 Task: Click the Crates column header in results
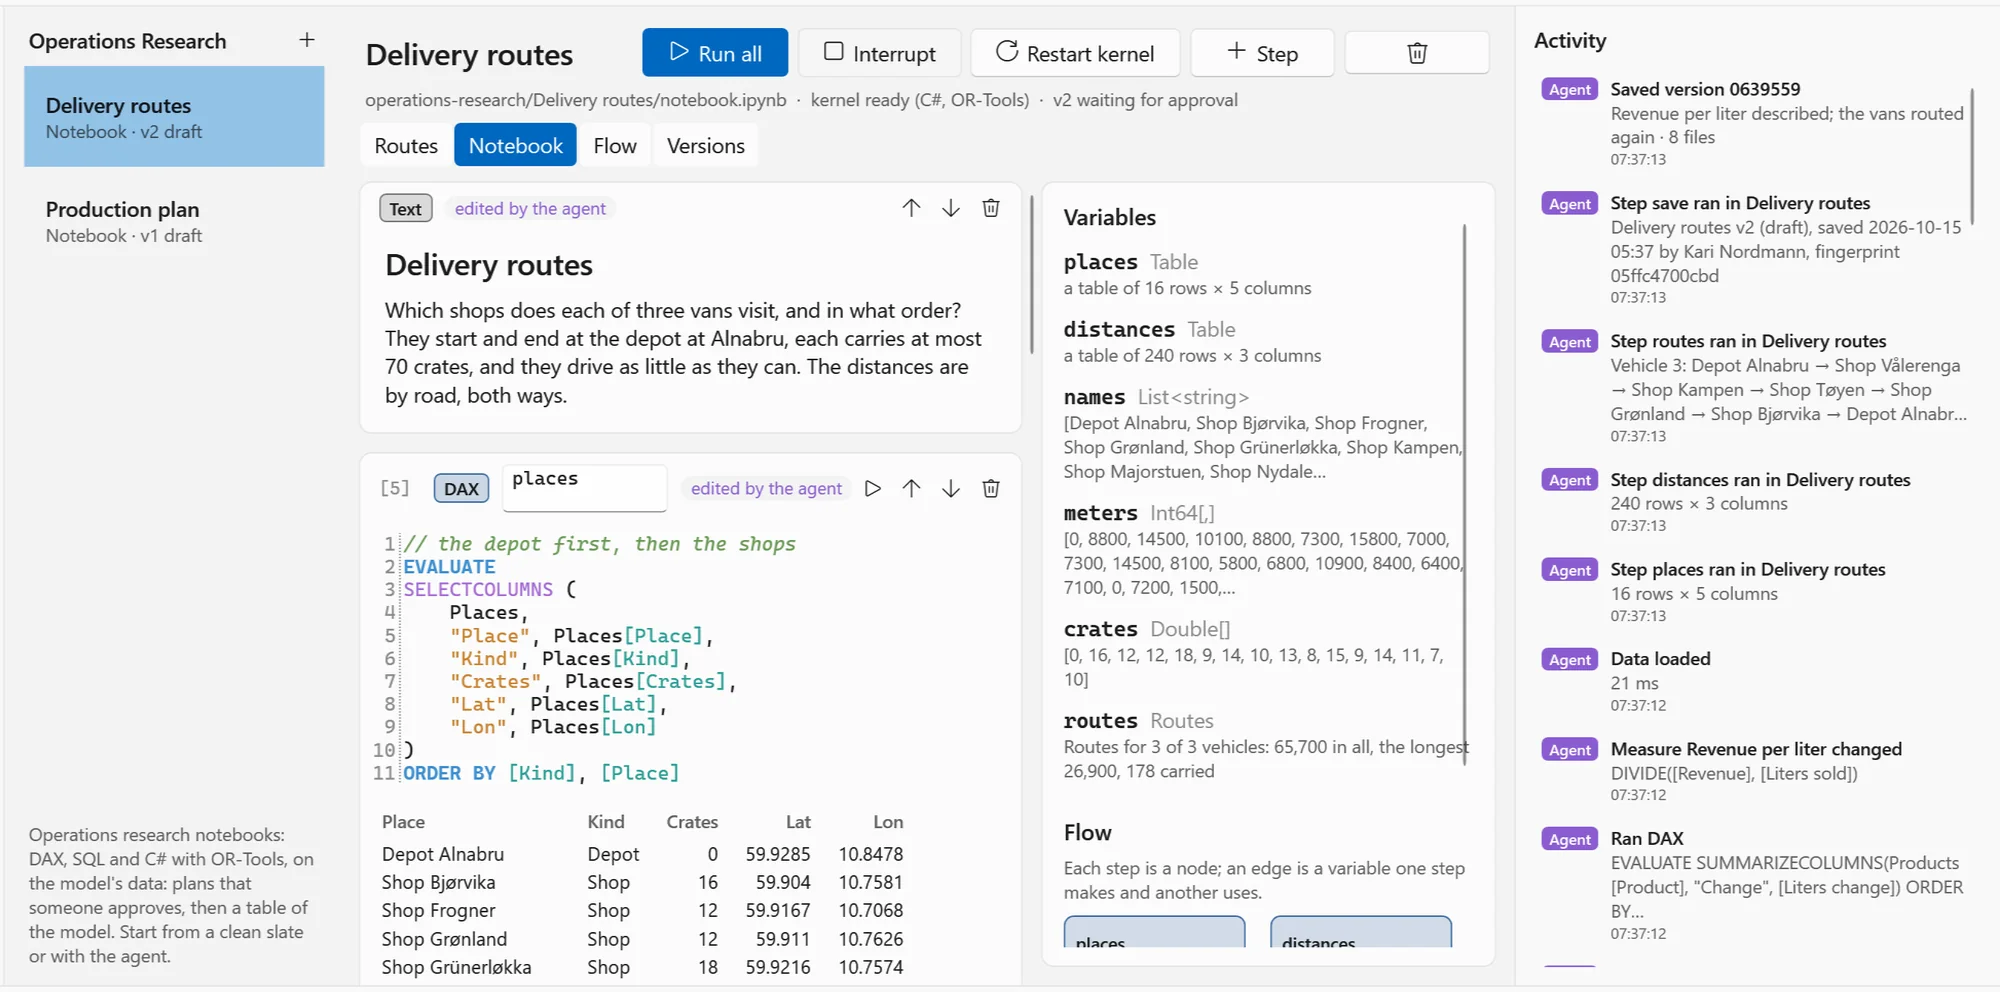coord(692,822)
